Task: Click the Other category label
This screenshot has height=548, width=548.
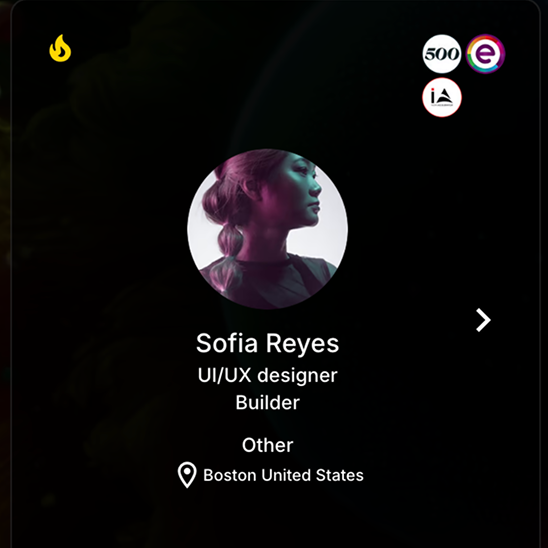Action: coord(267,445)
